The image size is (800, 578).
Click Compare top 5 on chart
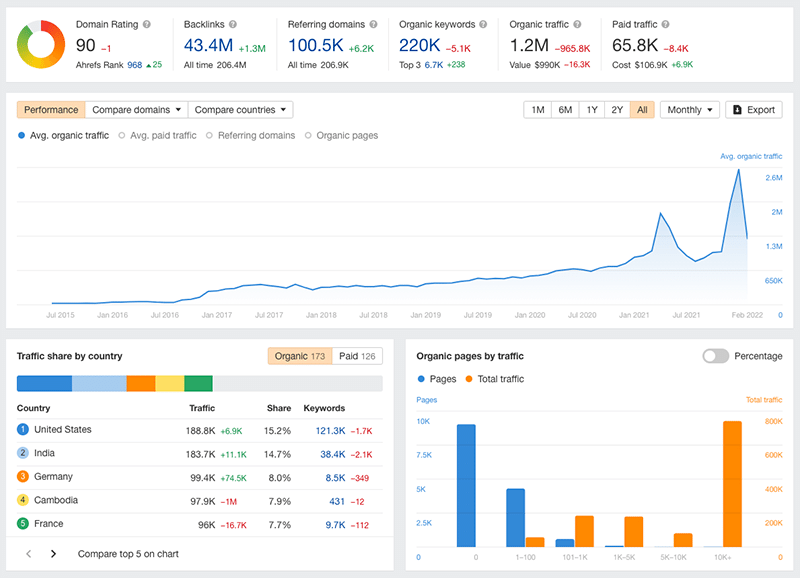[x=128, y=554]
